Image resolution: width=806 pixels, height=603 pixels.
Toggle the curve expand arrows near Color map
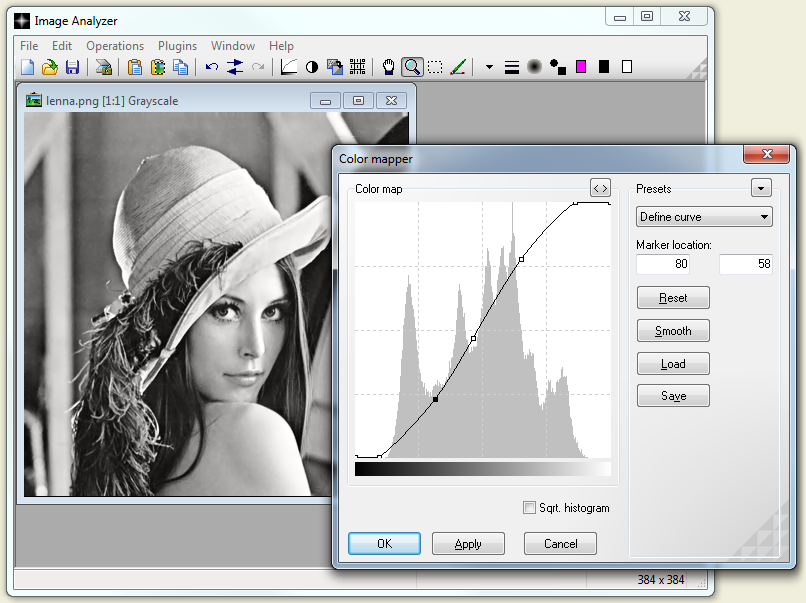(599, 188)
